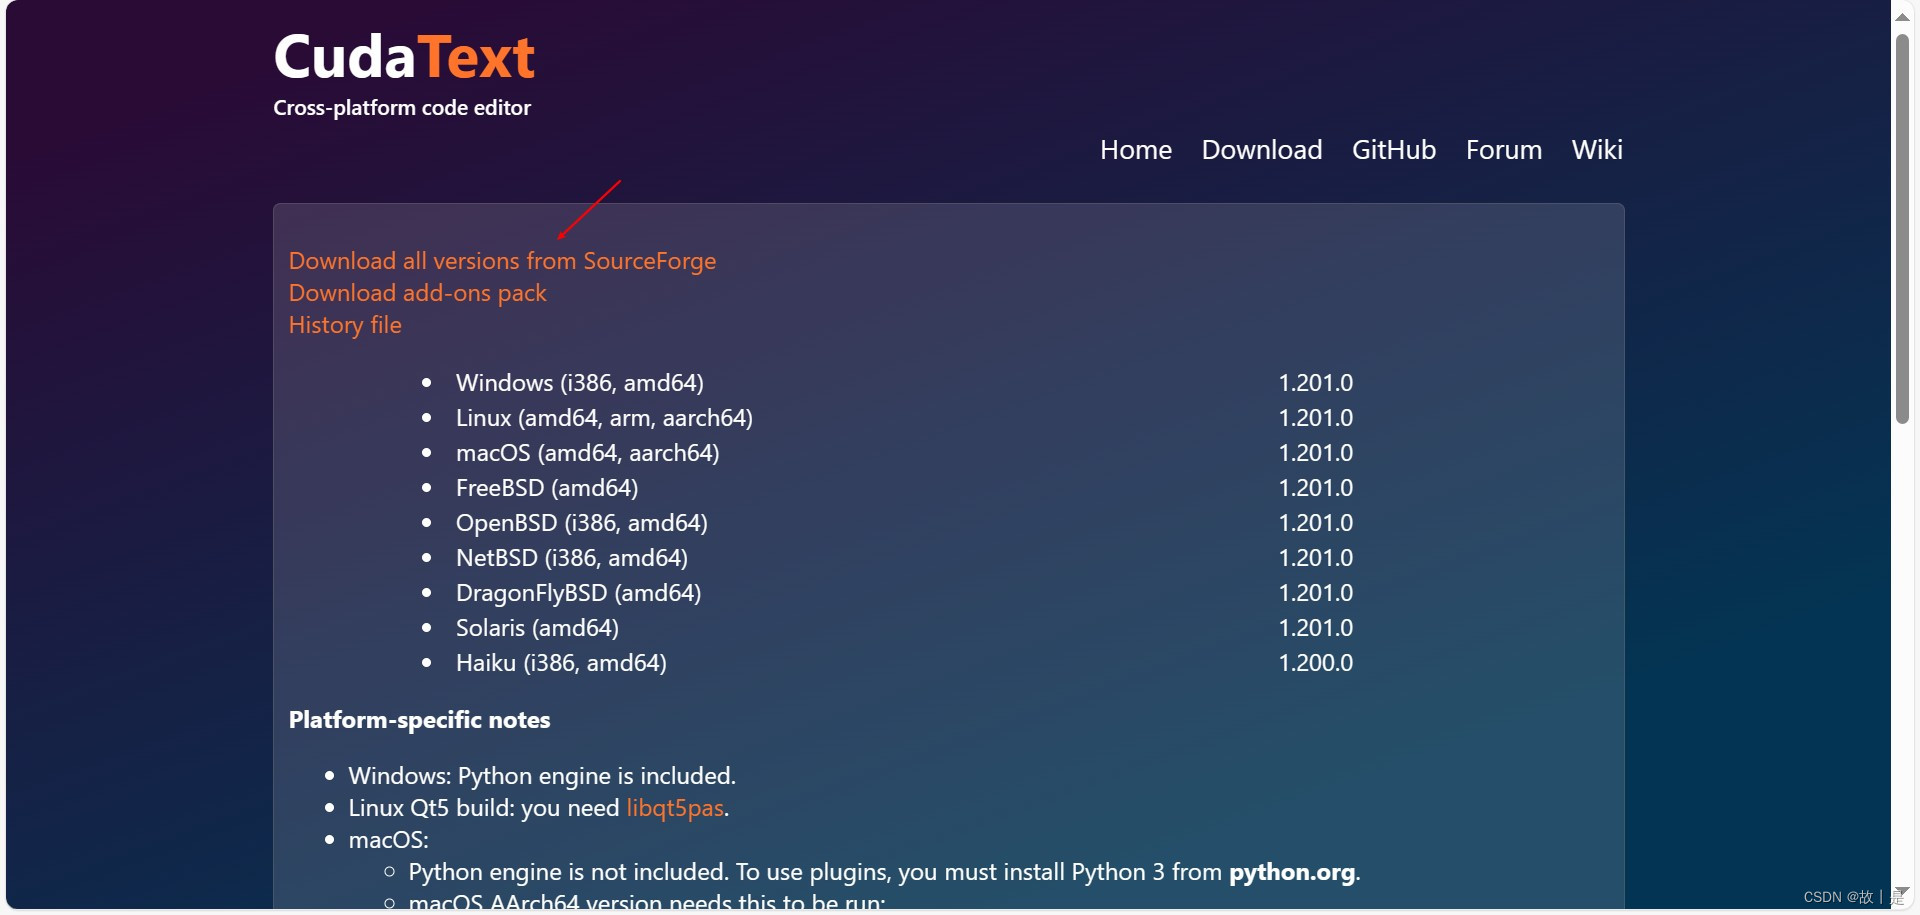The image size is (1920, 915).
Task: Click the vertical scrollbar thumb
Action: click(x=1902, y=230)
